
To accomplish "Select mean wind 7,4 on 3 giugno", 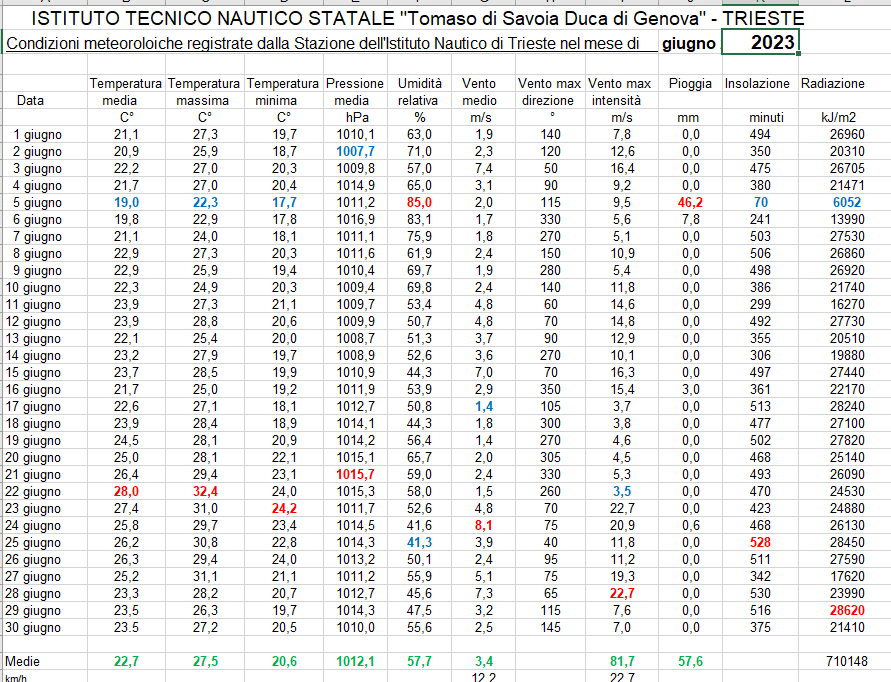I will click(x=484, y=169).
